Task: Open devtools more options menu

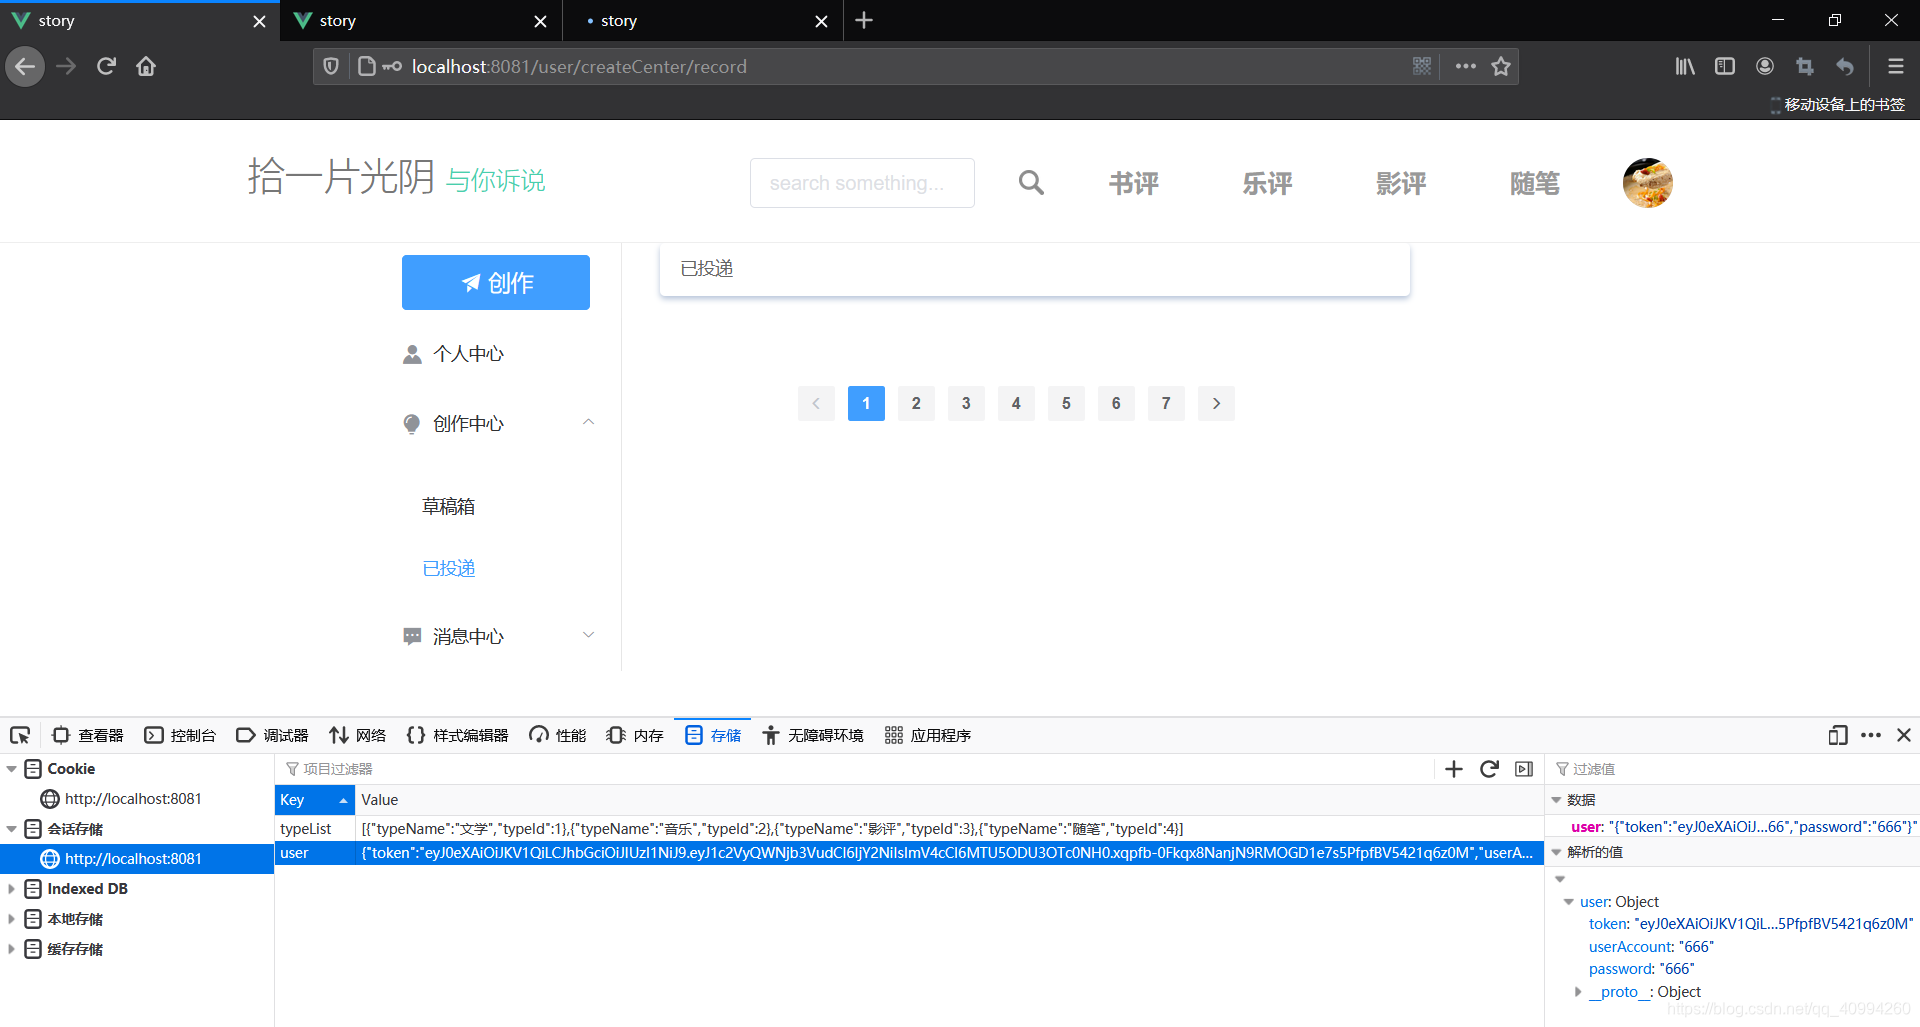Action: (x=1871, y=735)
